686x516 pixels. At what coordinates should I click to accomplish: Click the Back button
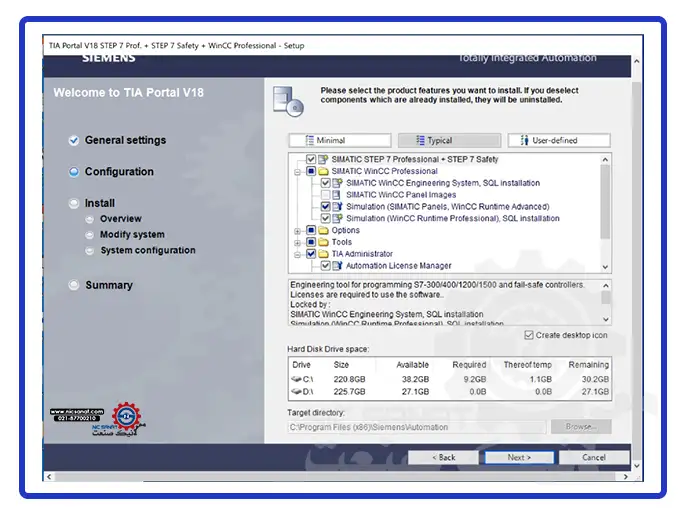coord(443,457)
